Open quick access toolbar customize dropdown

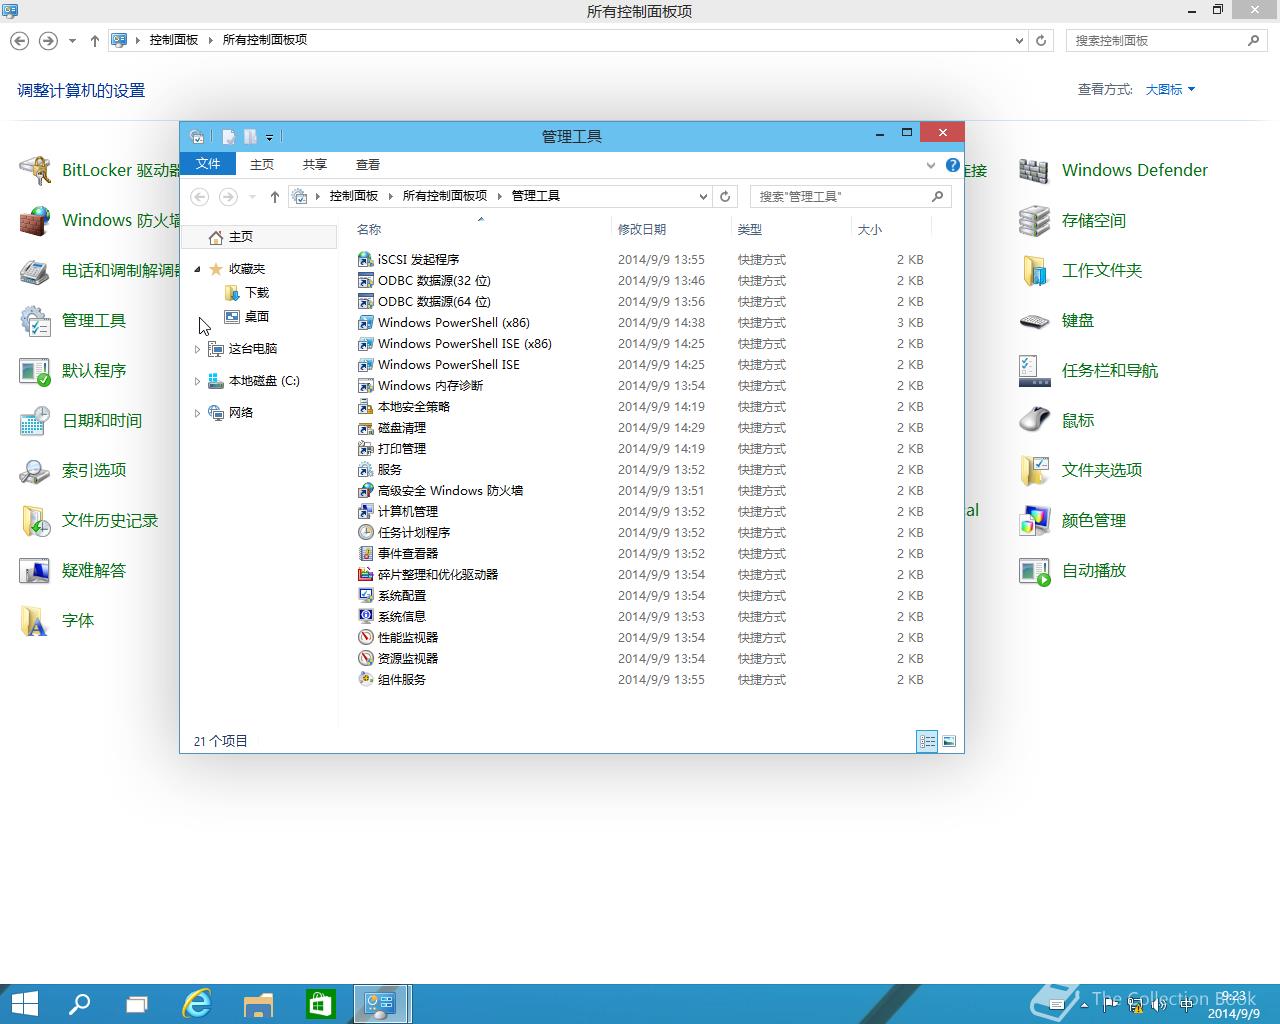click(269, 137)
